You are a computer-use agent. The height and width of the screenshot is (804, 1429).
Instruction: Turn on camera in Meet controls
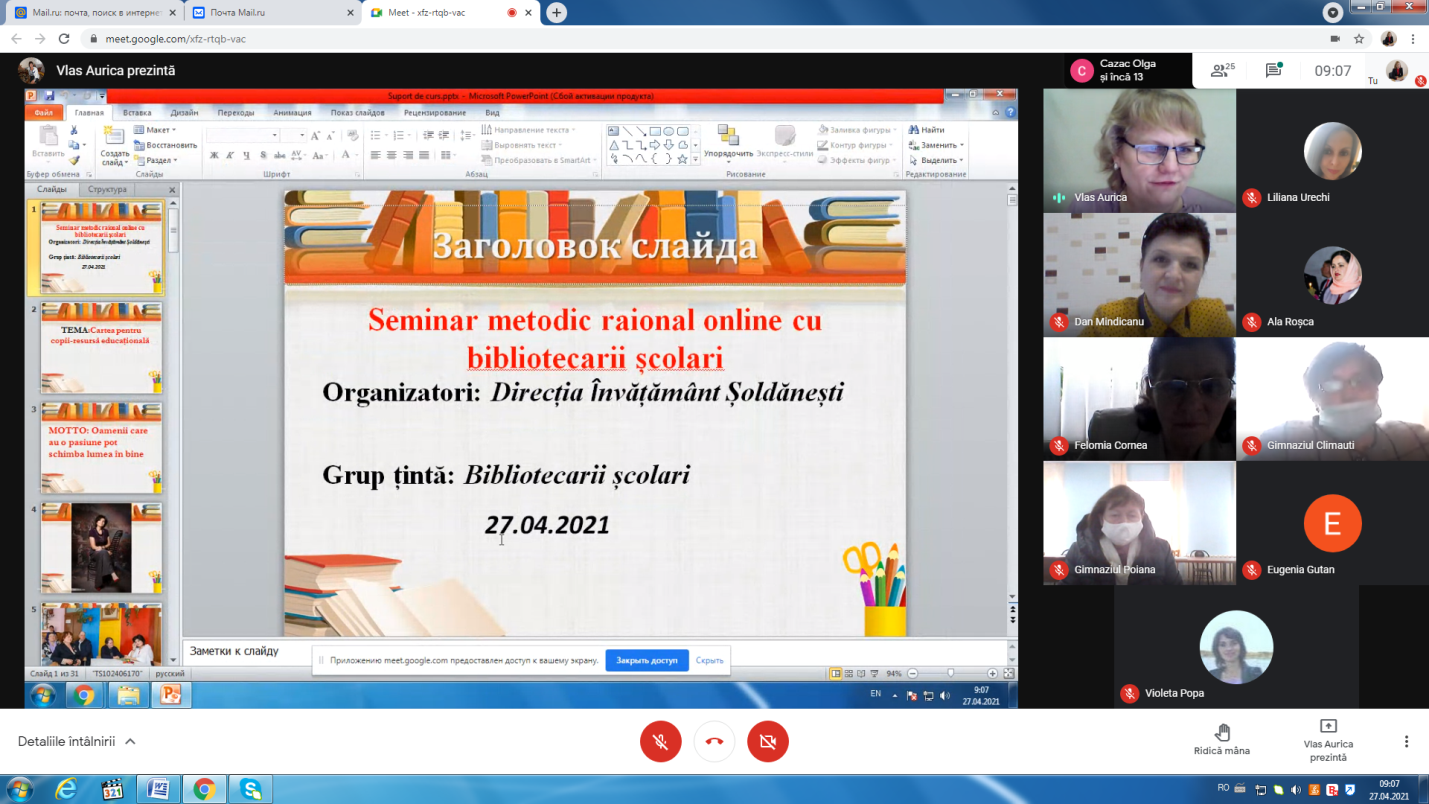[767, 742]
